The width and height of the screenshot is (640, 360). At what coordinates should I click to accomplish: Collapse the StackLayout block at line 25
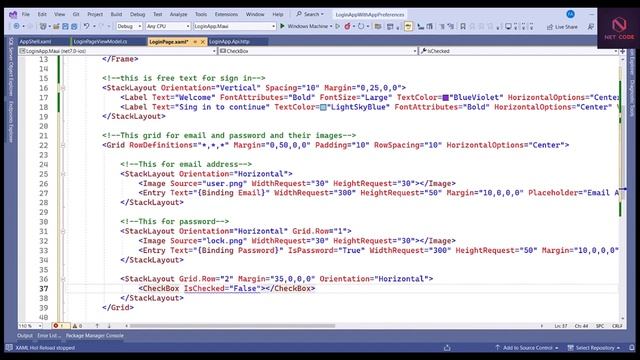coord(63,174)
